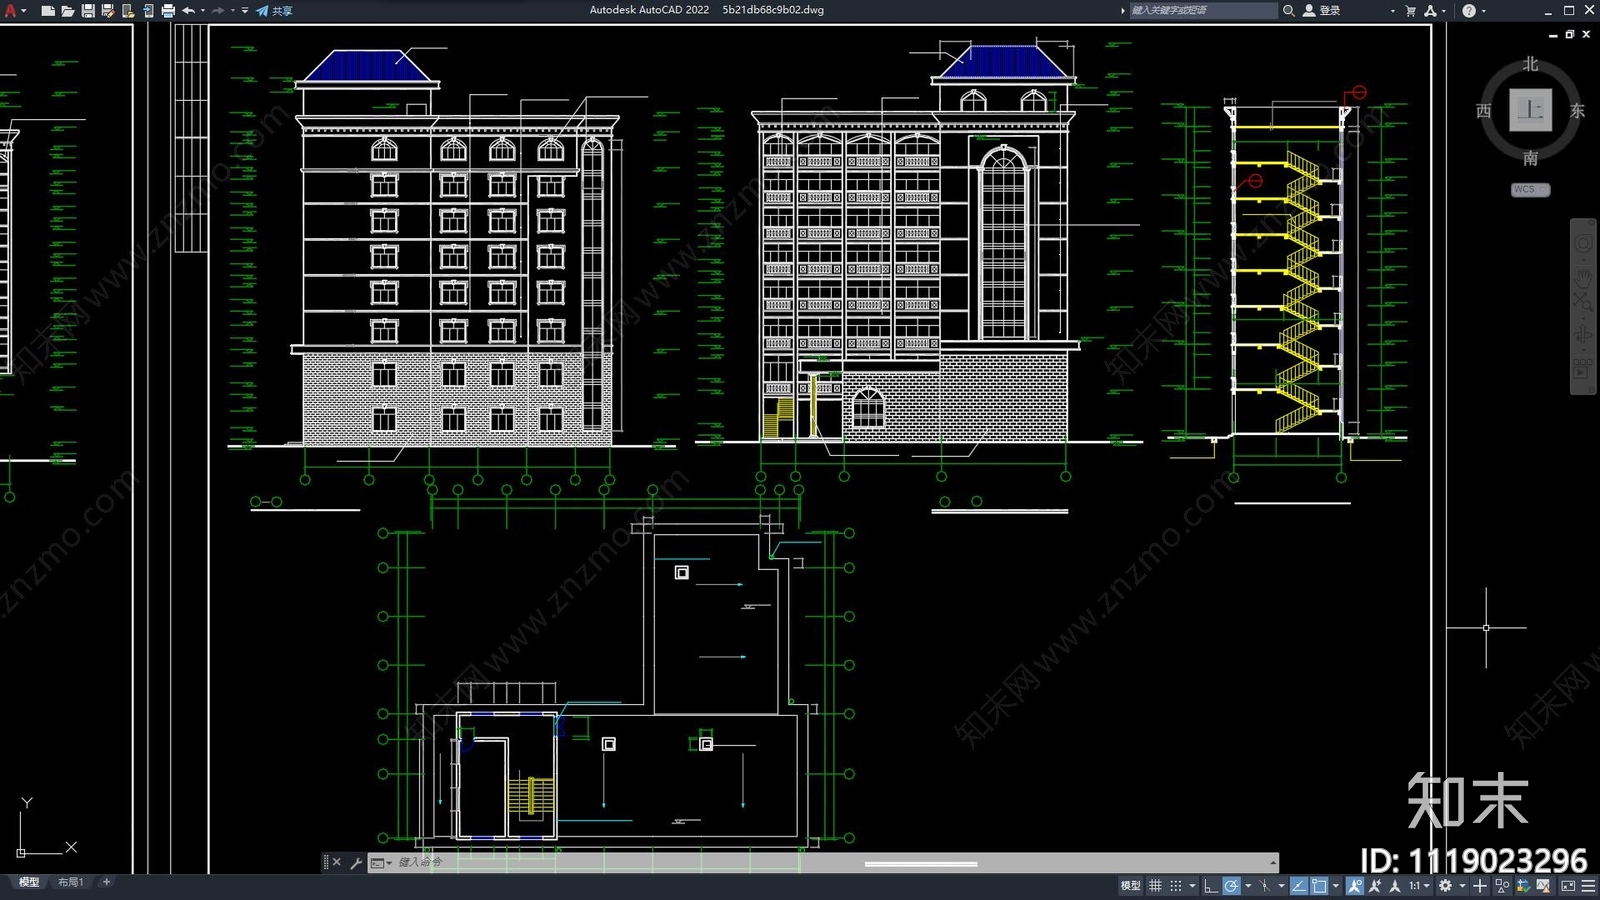Switch to the 模型 model tab

29,882
